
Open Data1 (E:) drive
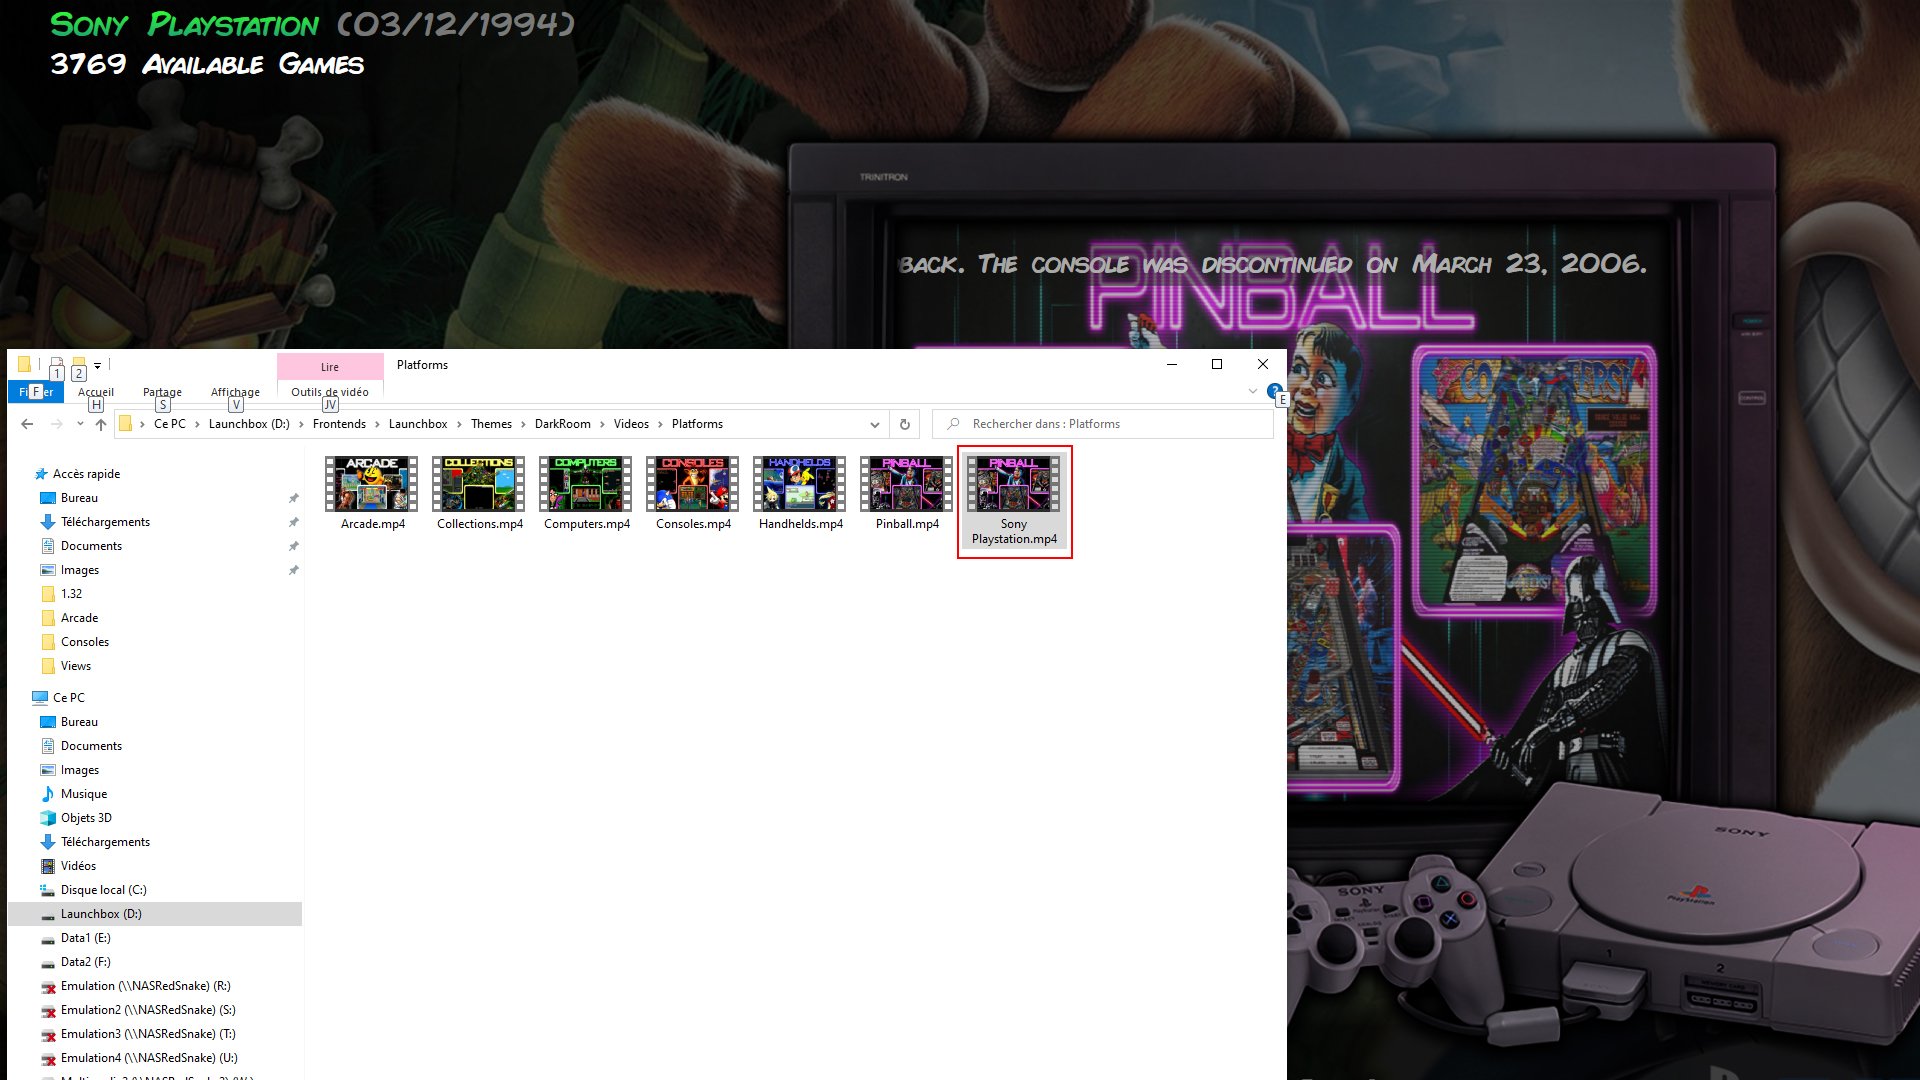point(85,938)
